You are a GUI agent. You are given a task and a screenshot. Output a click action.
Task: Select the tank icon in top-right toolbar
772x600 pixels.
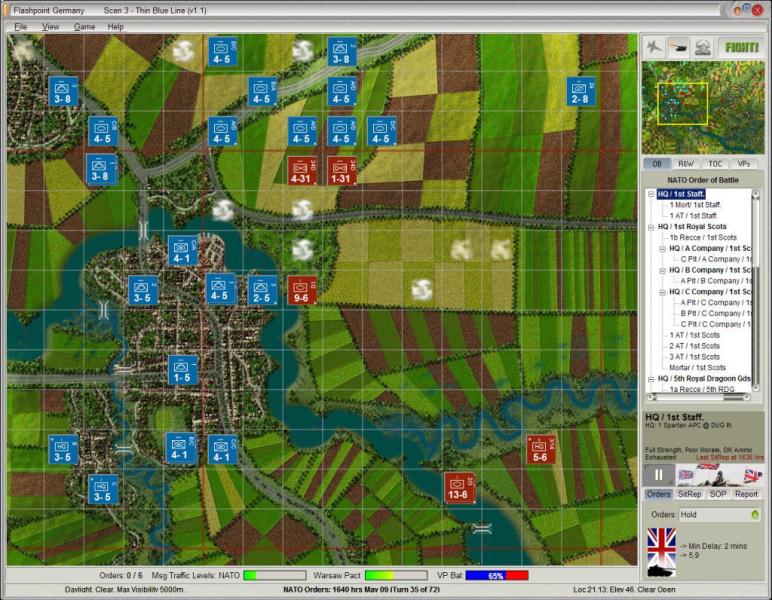pyautogui.click(x=679, y=46)
